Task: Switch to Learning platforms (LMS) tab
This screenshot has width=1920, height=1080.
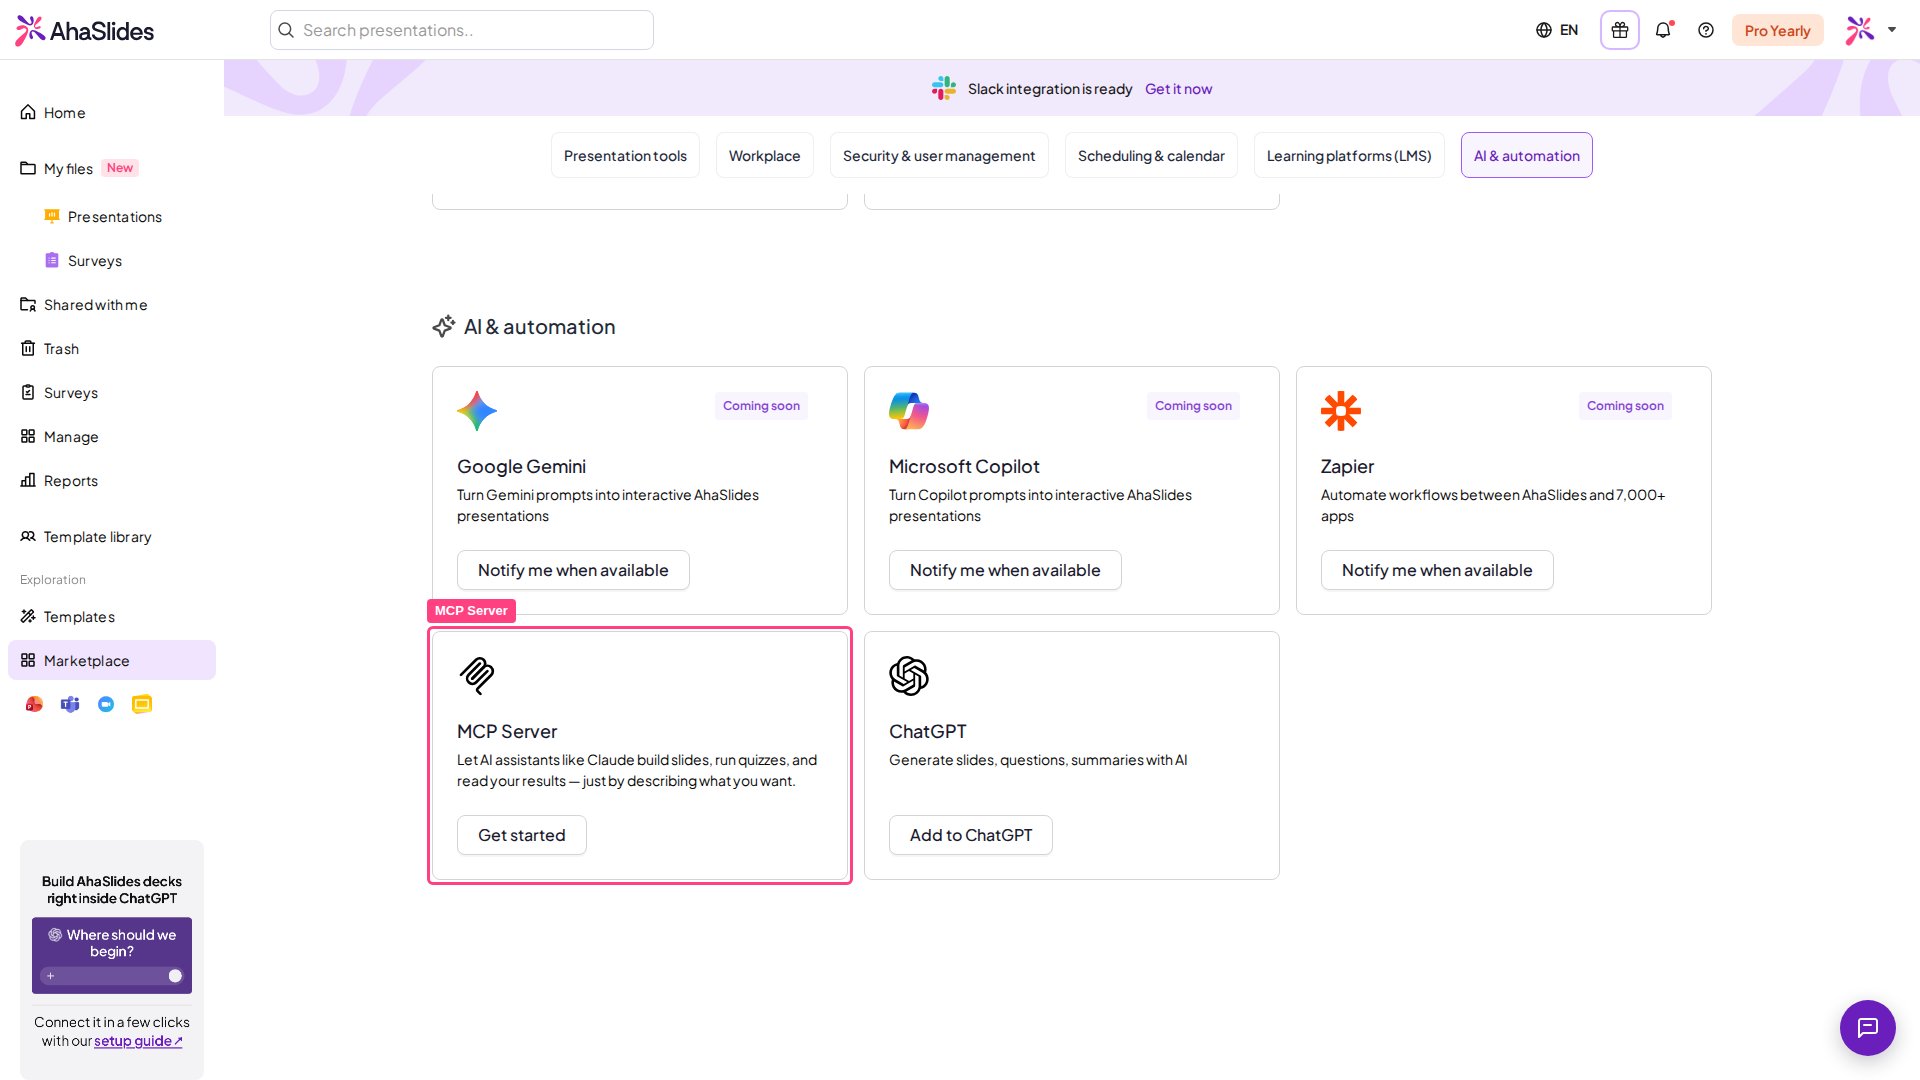Action: click(1349, 155)
